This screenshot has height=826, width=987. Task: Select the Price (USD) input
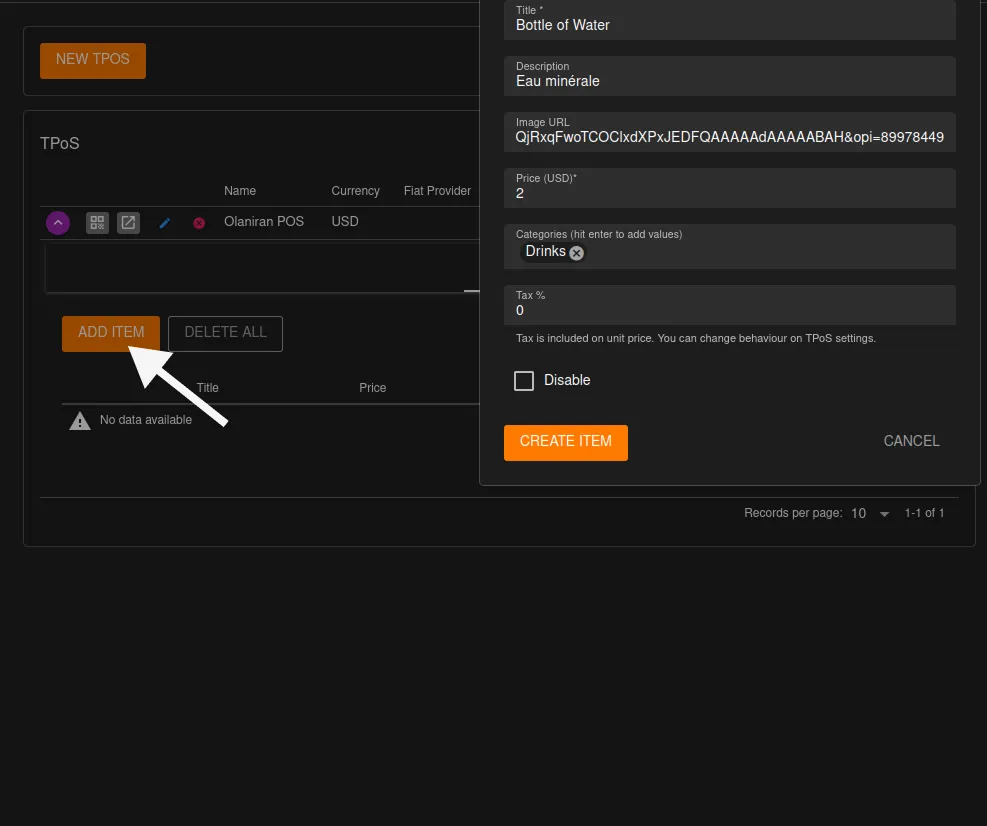pos(729,193)
